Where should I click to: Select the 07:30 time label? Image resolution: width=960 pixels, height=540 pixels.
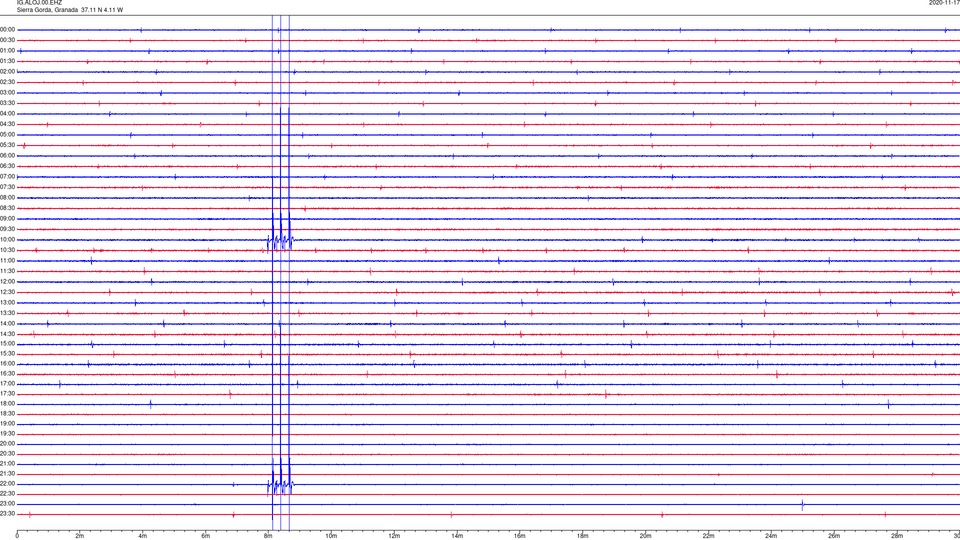[7, 187]
